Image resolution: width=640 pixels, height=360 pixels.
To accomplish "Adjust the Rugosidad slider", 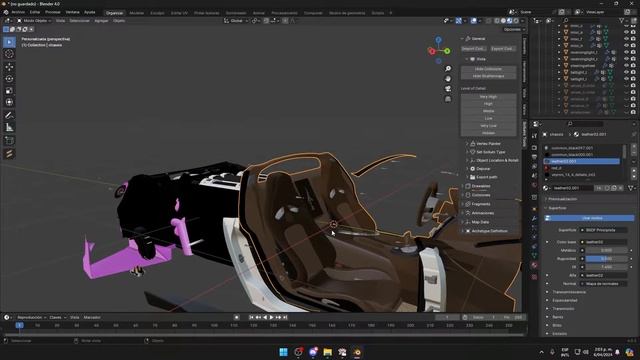I will coord(607,259).
